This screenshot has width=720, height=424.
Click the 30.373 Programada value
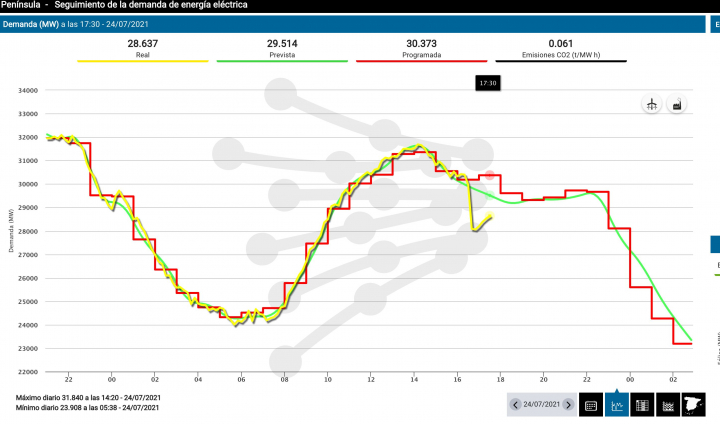(x=421, y=44)
